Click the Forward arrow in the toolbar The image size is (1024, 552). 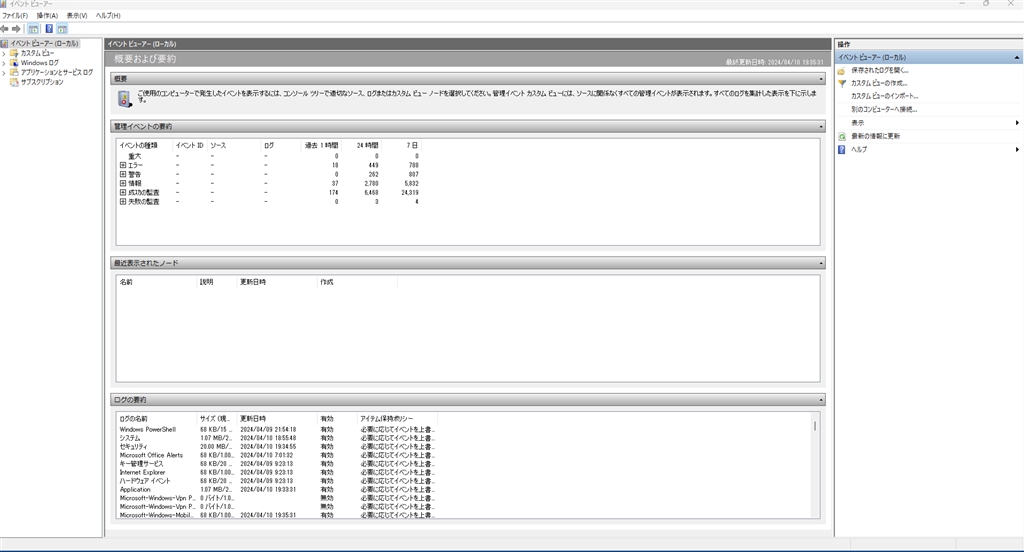coord(16,29)
